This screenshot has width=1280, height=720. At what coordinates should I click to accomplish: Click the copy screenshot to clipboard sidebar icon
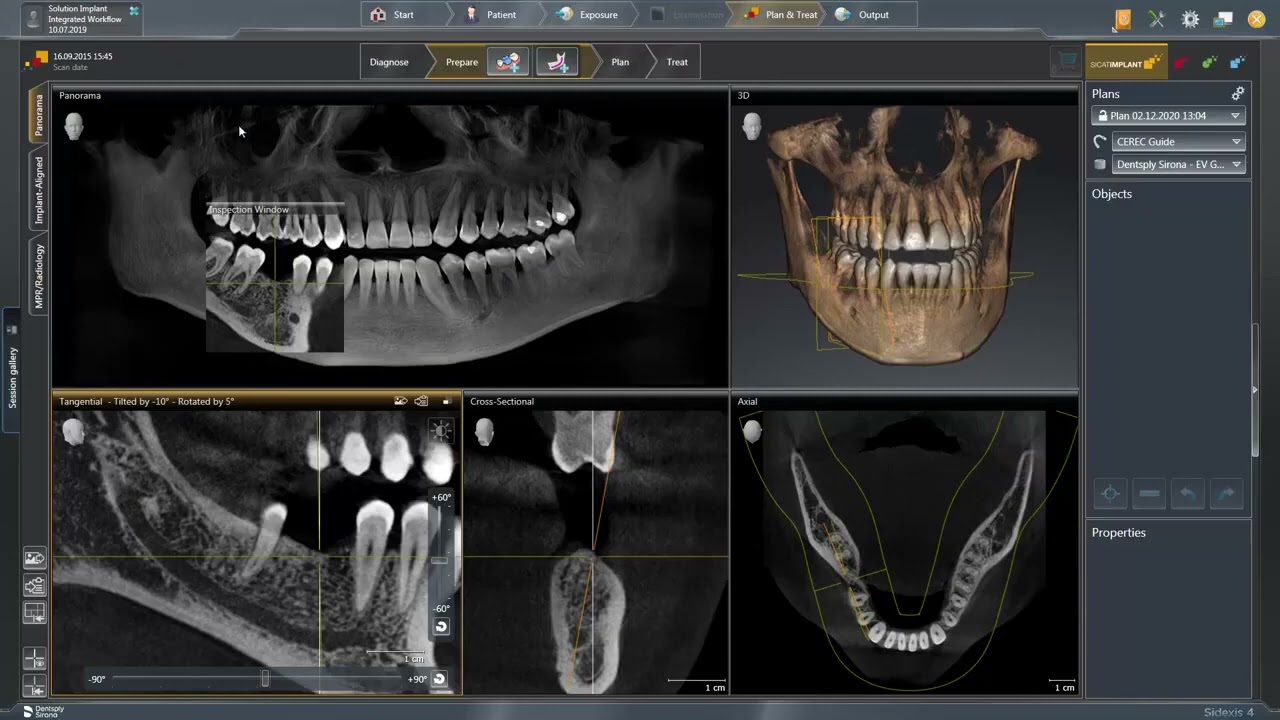click(34, 585)
